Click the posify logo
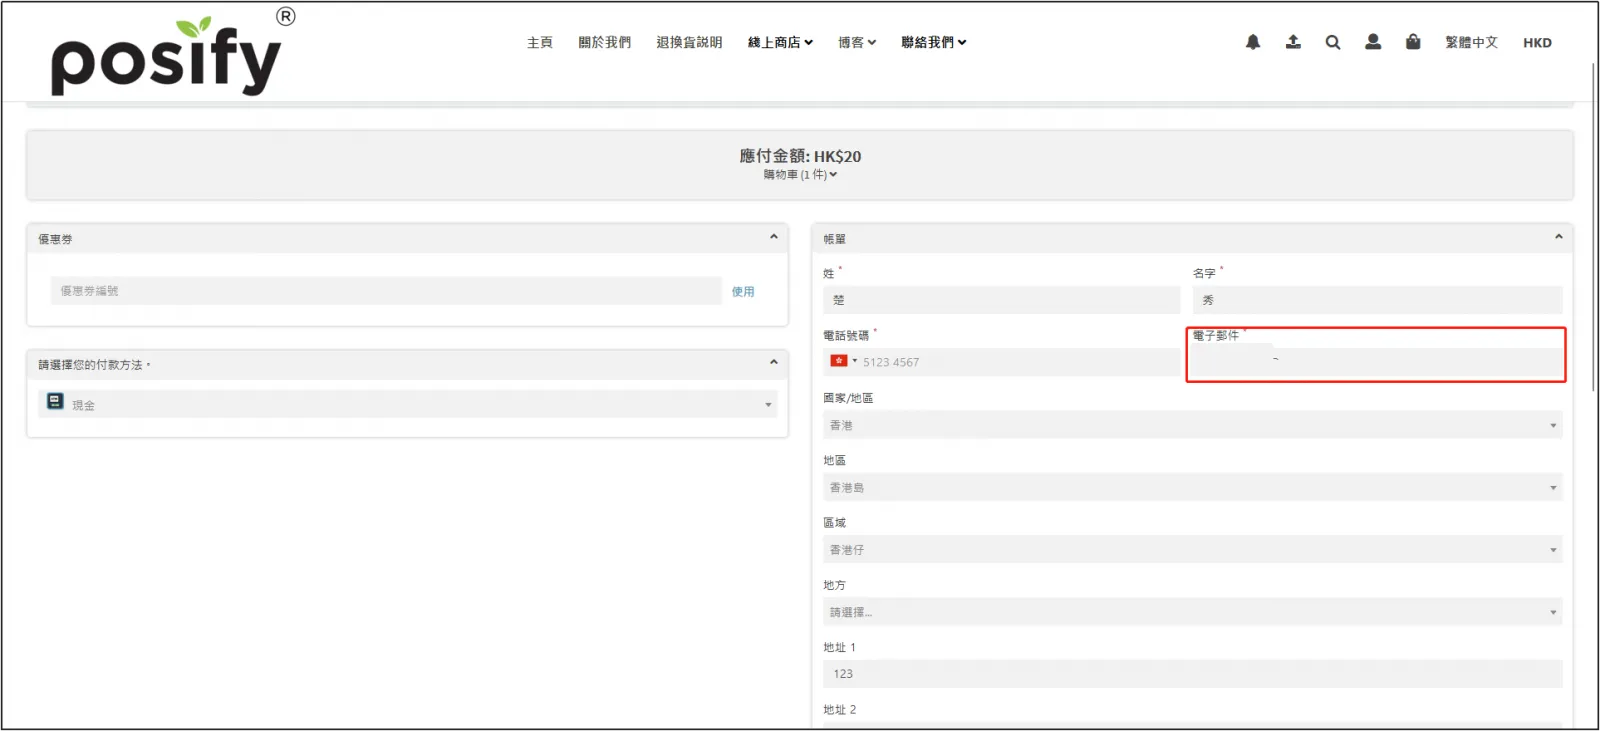Image resolution: width=1600 pixels, height=731 pixels. pyautogui.click(x=166, y=57)
